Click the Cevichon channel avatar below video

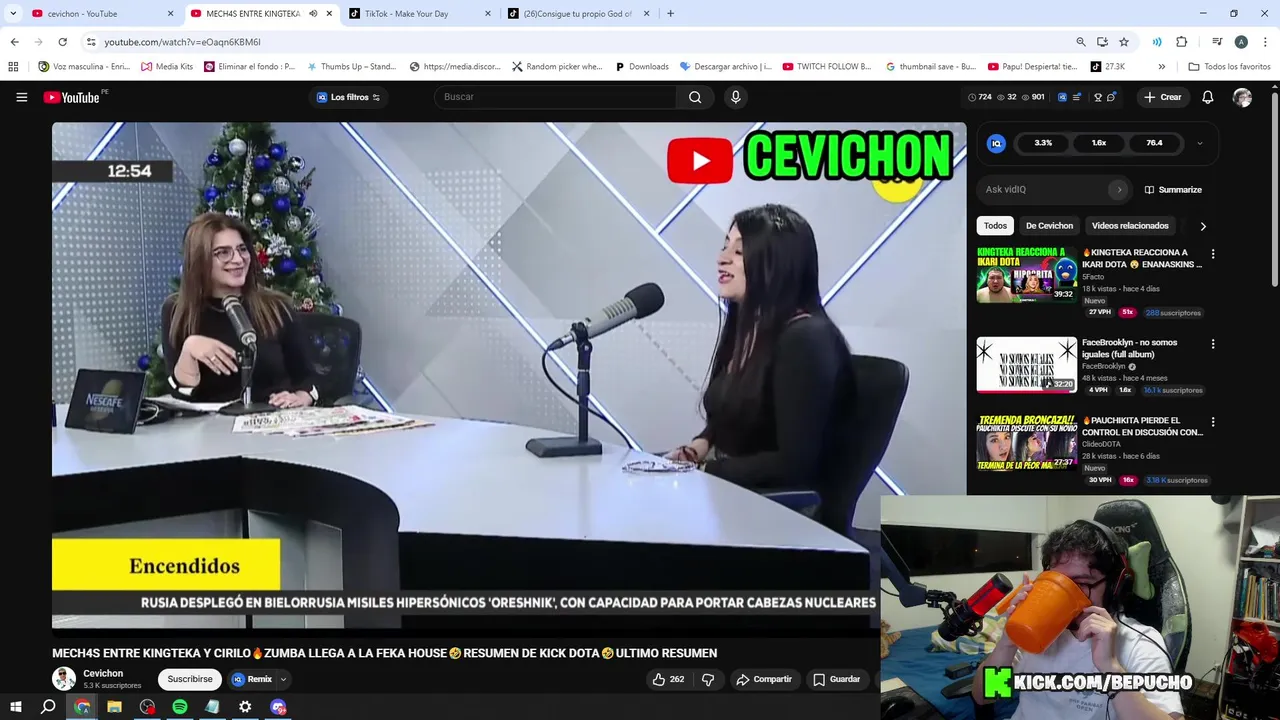[64, 679]
